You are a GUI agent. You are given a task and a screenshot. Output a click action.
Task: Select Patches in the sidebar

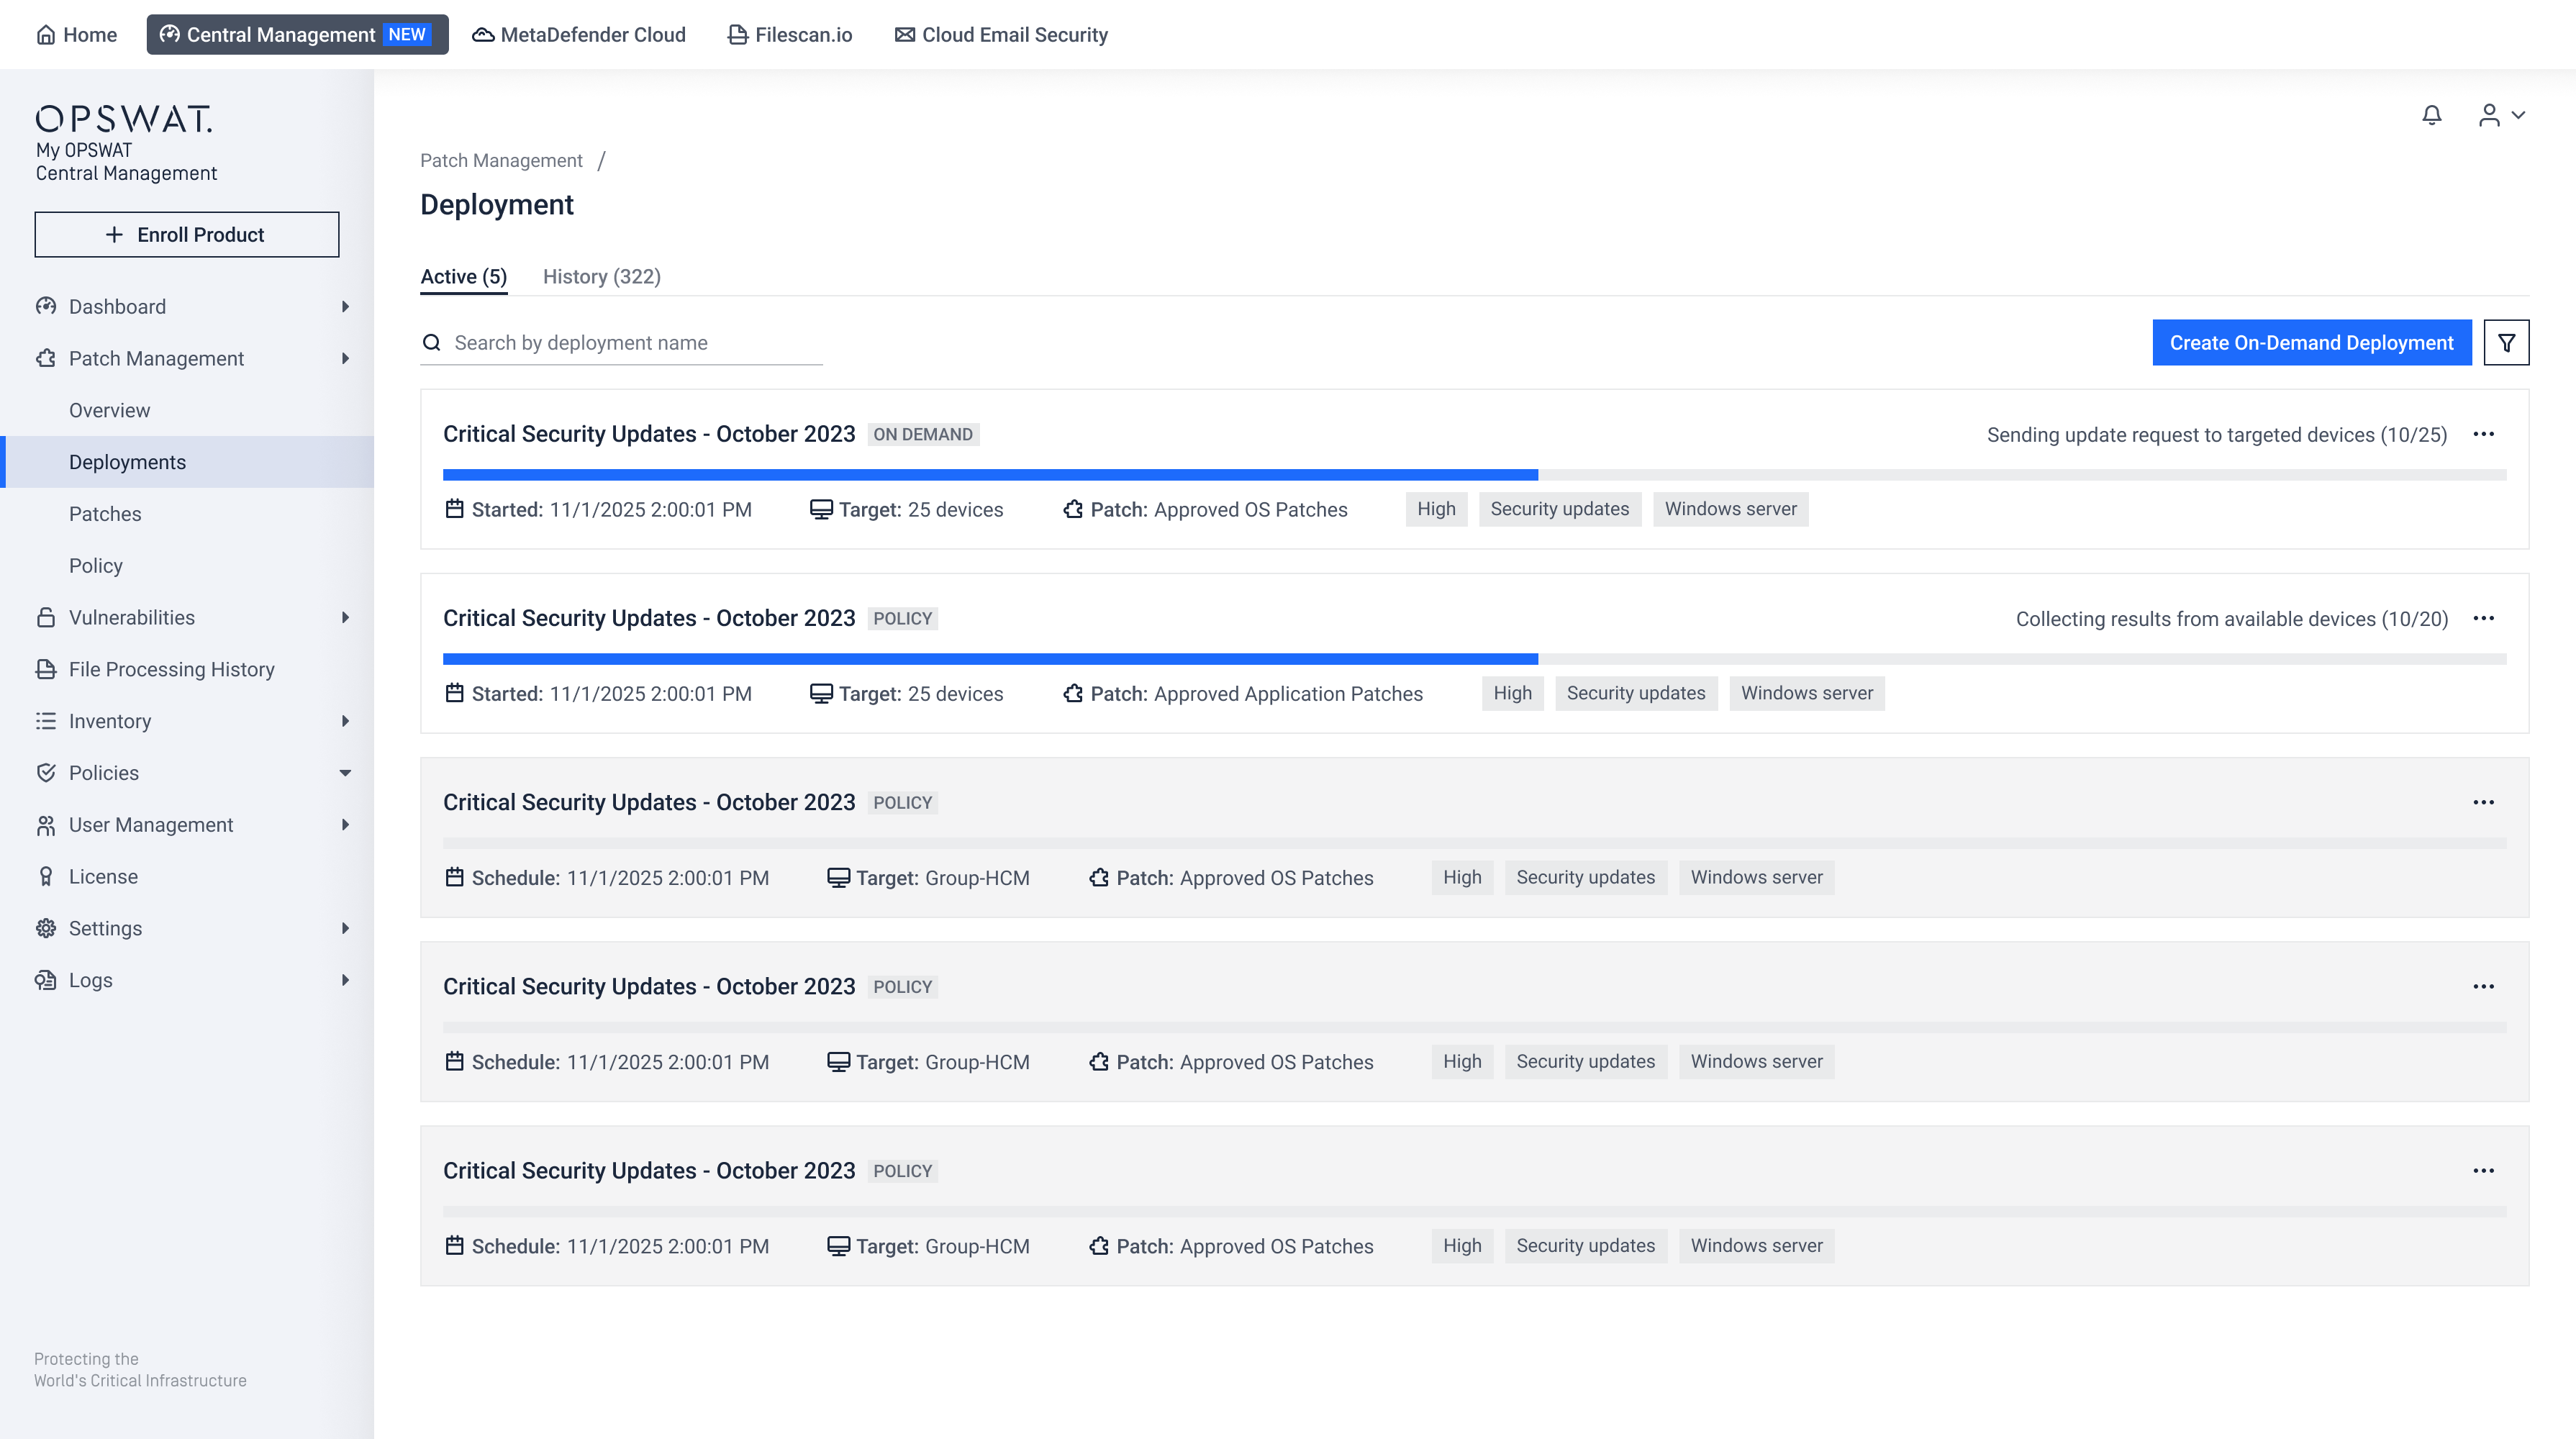click(105, 514)
